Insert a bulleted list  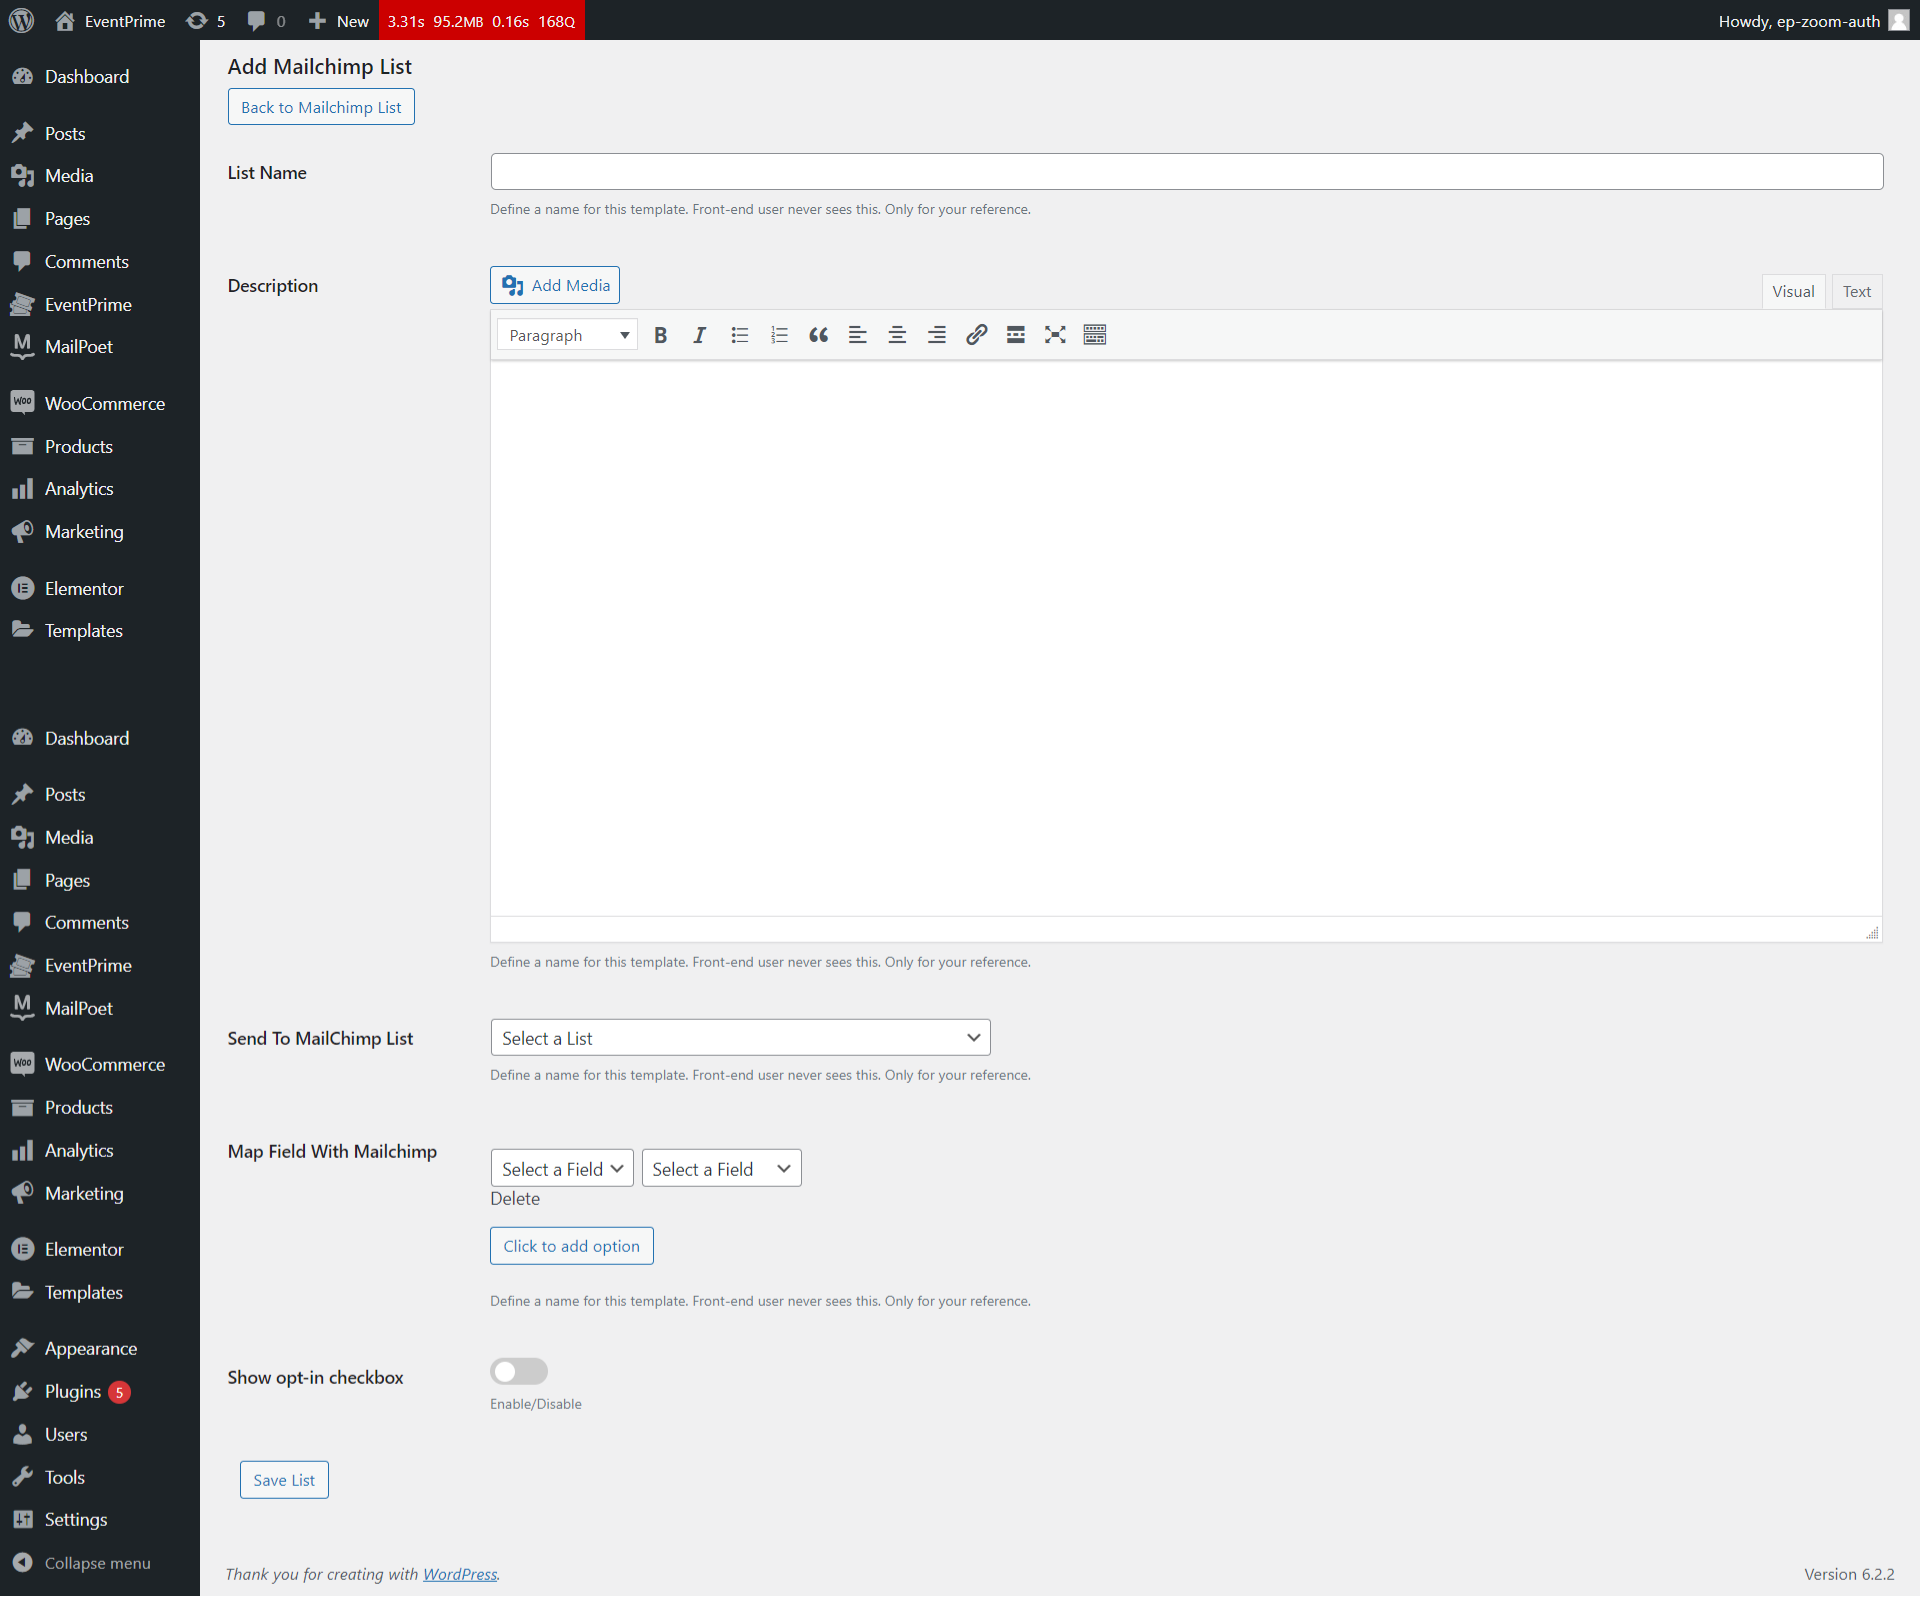tap(740, 335)
